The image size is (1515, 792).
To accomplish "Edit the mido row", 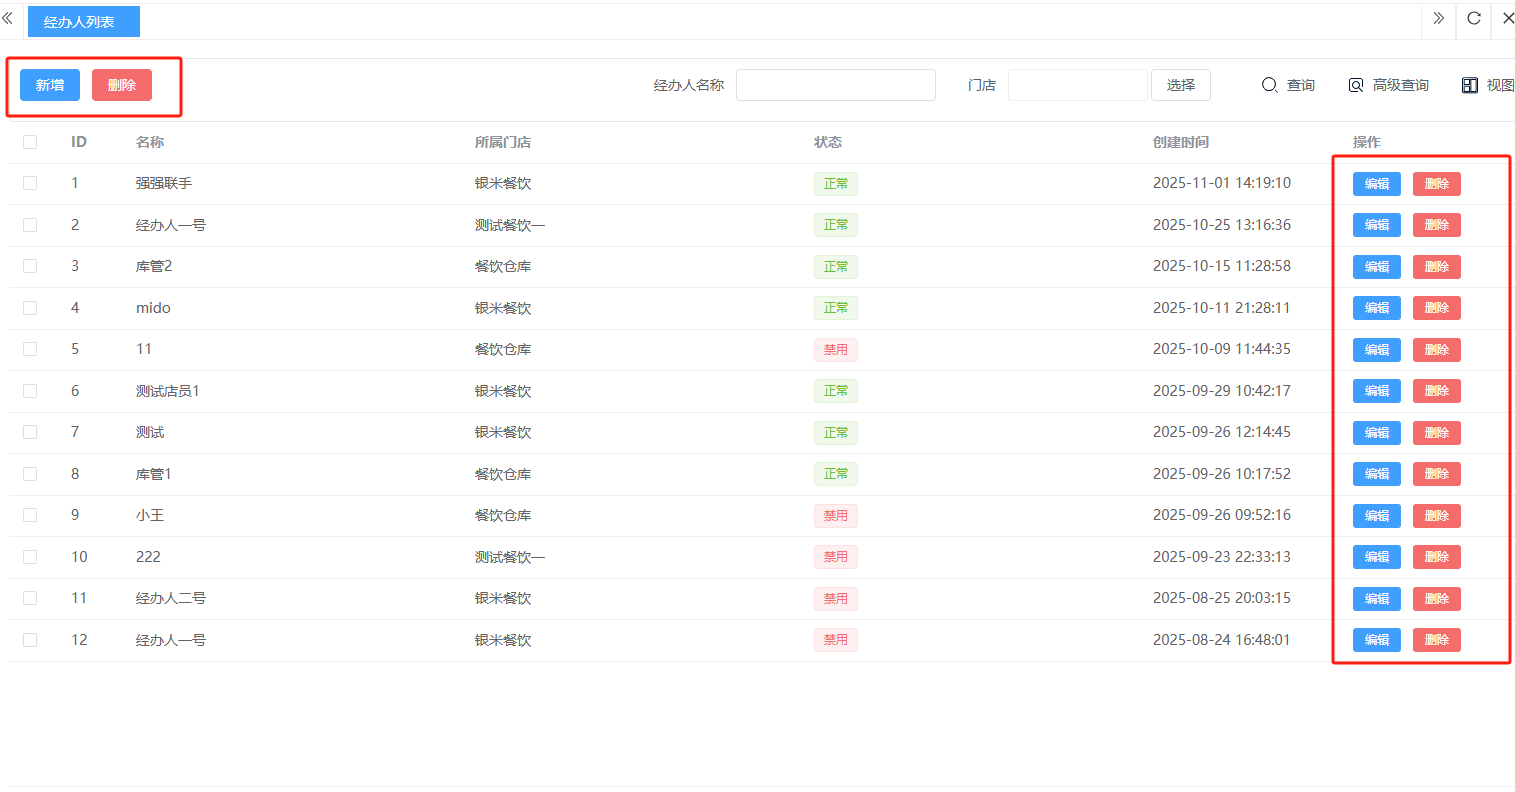I will pyautogui.click(x=1376, y=308).
